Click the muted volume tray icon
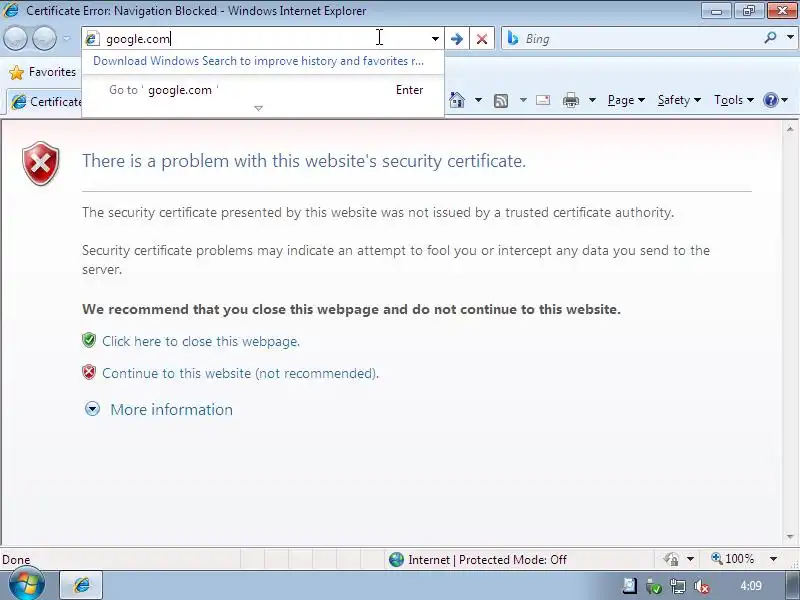The width and height of the screenshot is (800, 600). pyautogui.click(x=702, y=587)
